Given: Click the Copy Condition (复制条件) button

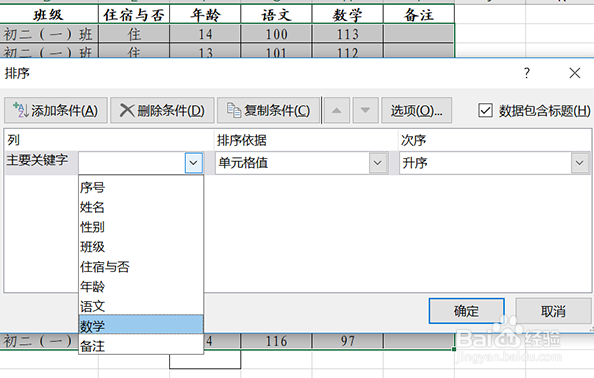Looking at the screenshot, I should 268,111.
